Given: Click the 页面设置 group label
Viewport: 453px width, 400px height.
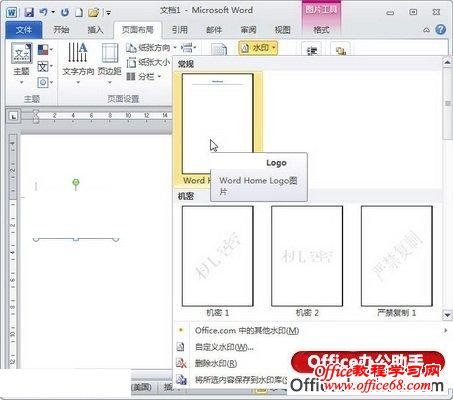Looking at the screenshot, I should click(123, 99).
